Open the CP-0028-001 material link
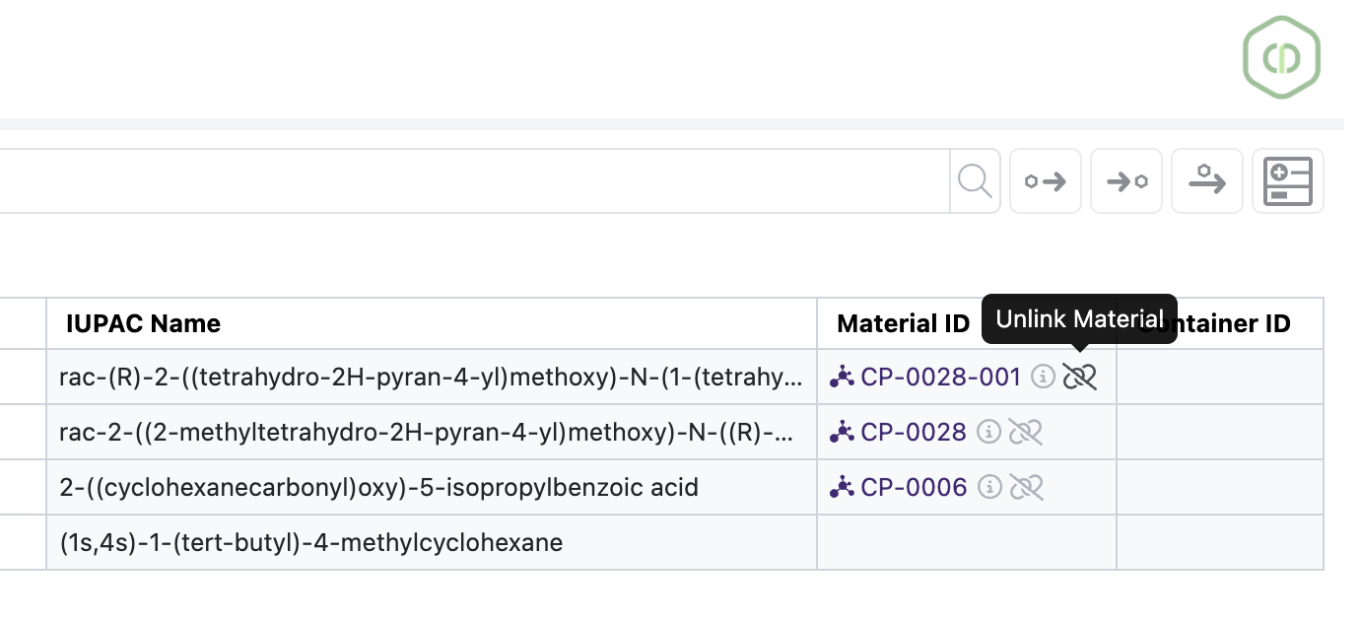The height and width of the screenshot is (621, 1360). tap(940, 377)
